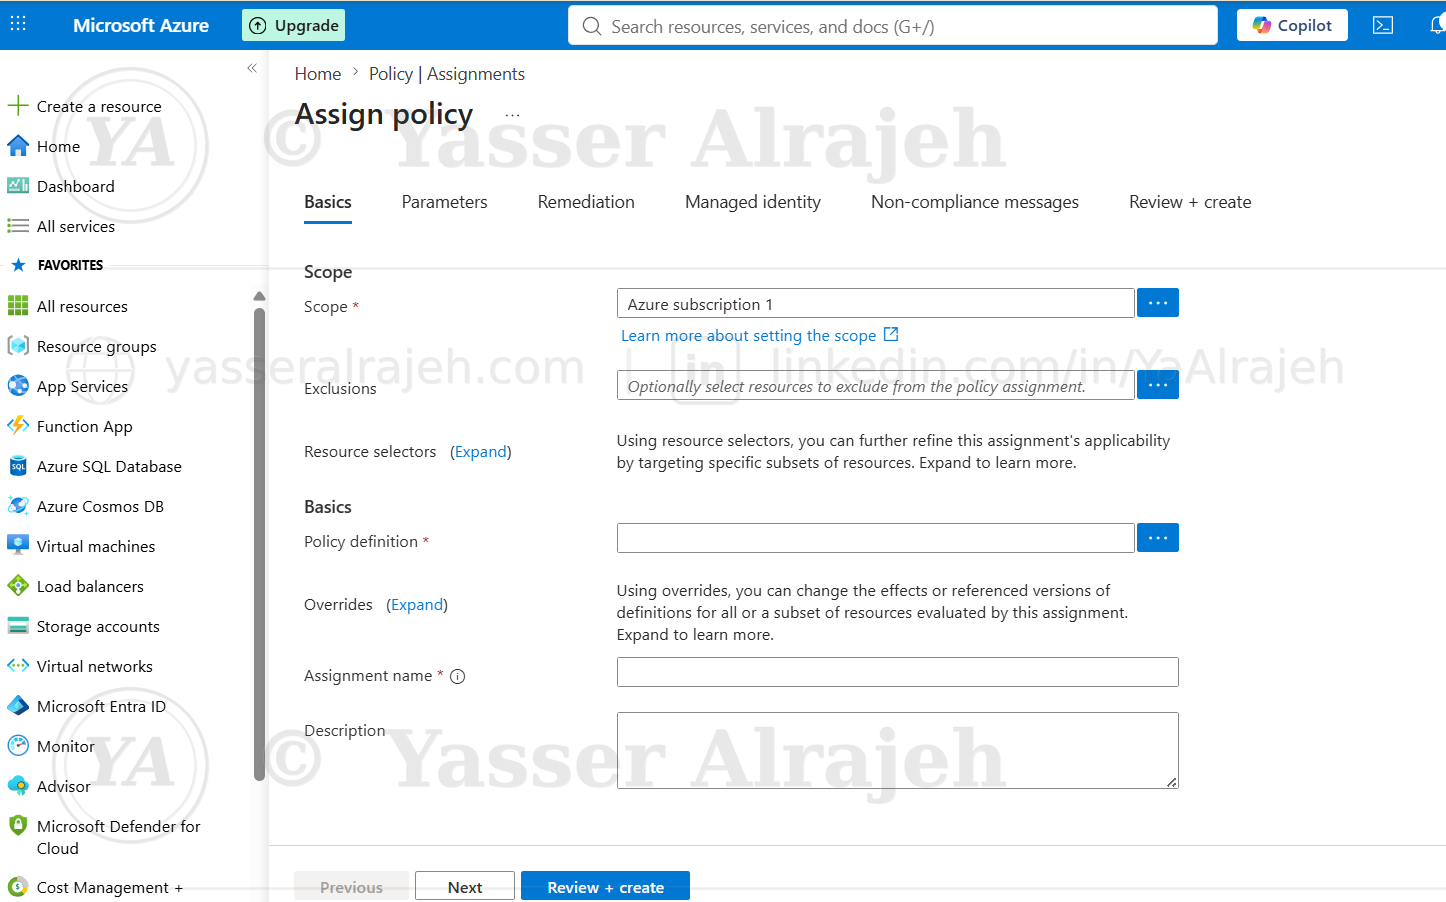This screenshot has height=902, width=1446.
Task: Click the Function App lightning icon
Action: [x=18, y=425]
